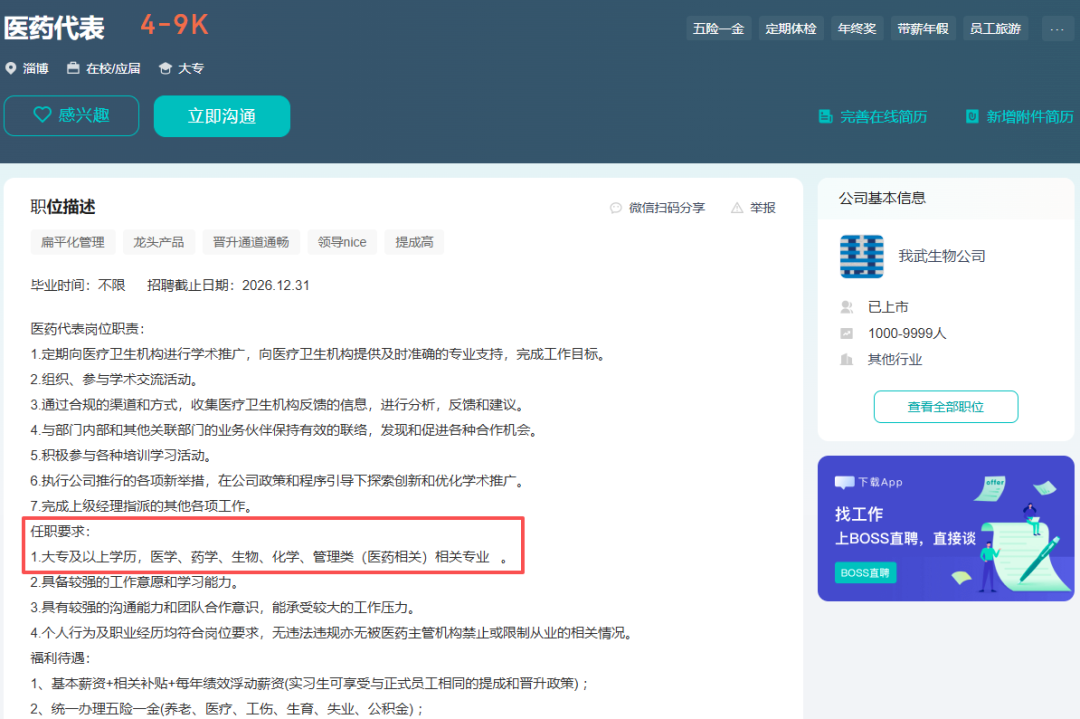Click the 我武生物公司 company logo
The width and height of the screenshot is (1080, 719).
tap(862, 256)
